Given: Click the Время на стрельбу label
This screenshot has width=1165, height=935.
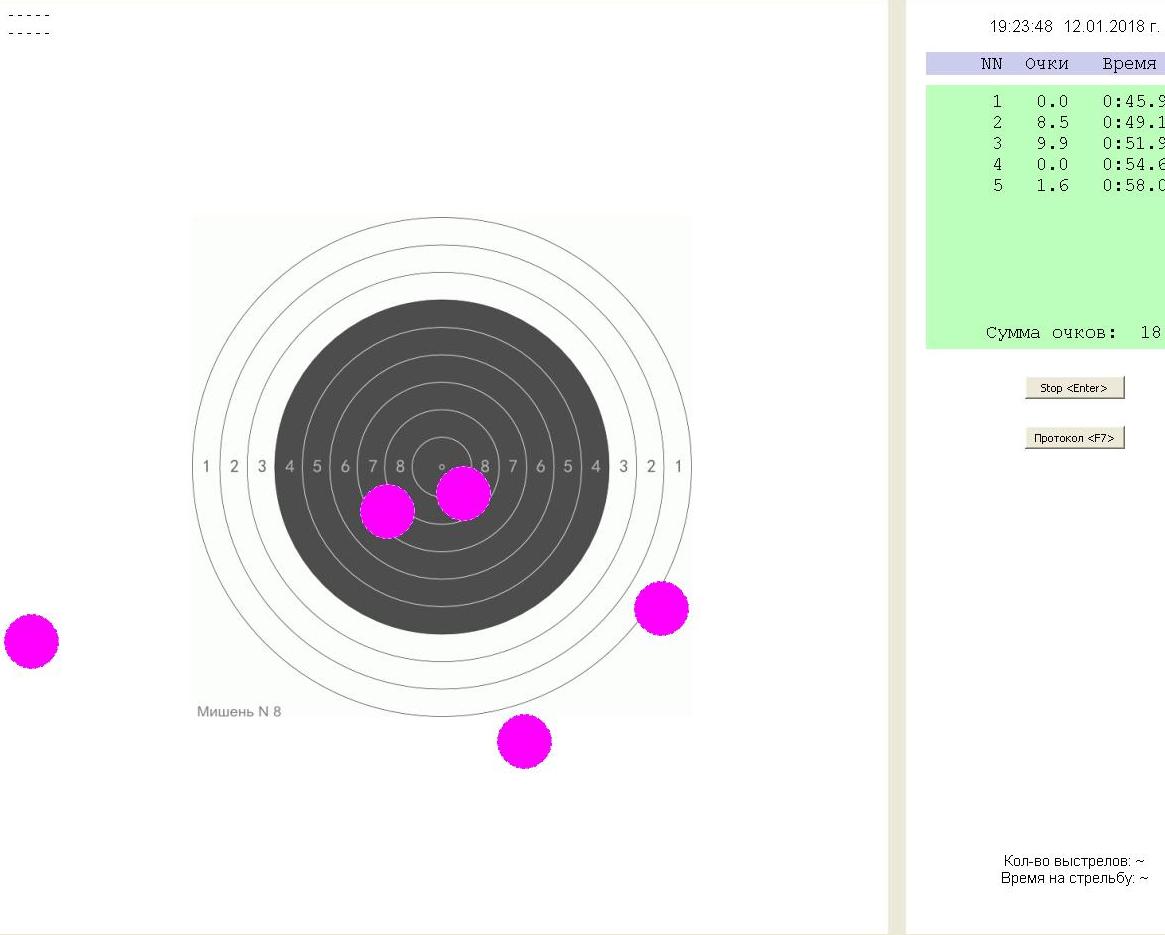Looking at the screenshot, I should coord(1073,878).
